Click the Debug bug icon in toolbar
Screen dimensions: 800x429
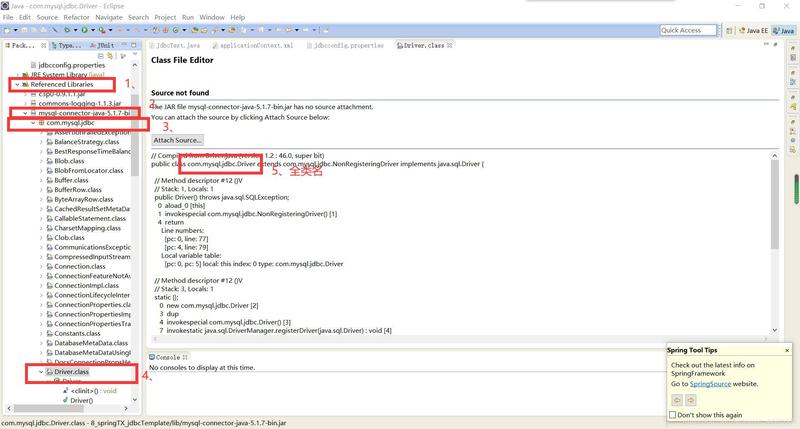click(67, 30)
